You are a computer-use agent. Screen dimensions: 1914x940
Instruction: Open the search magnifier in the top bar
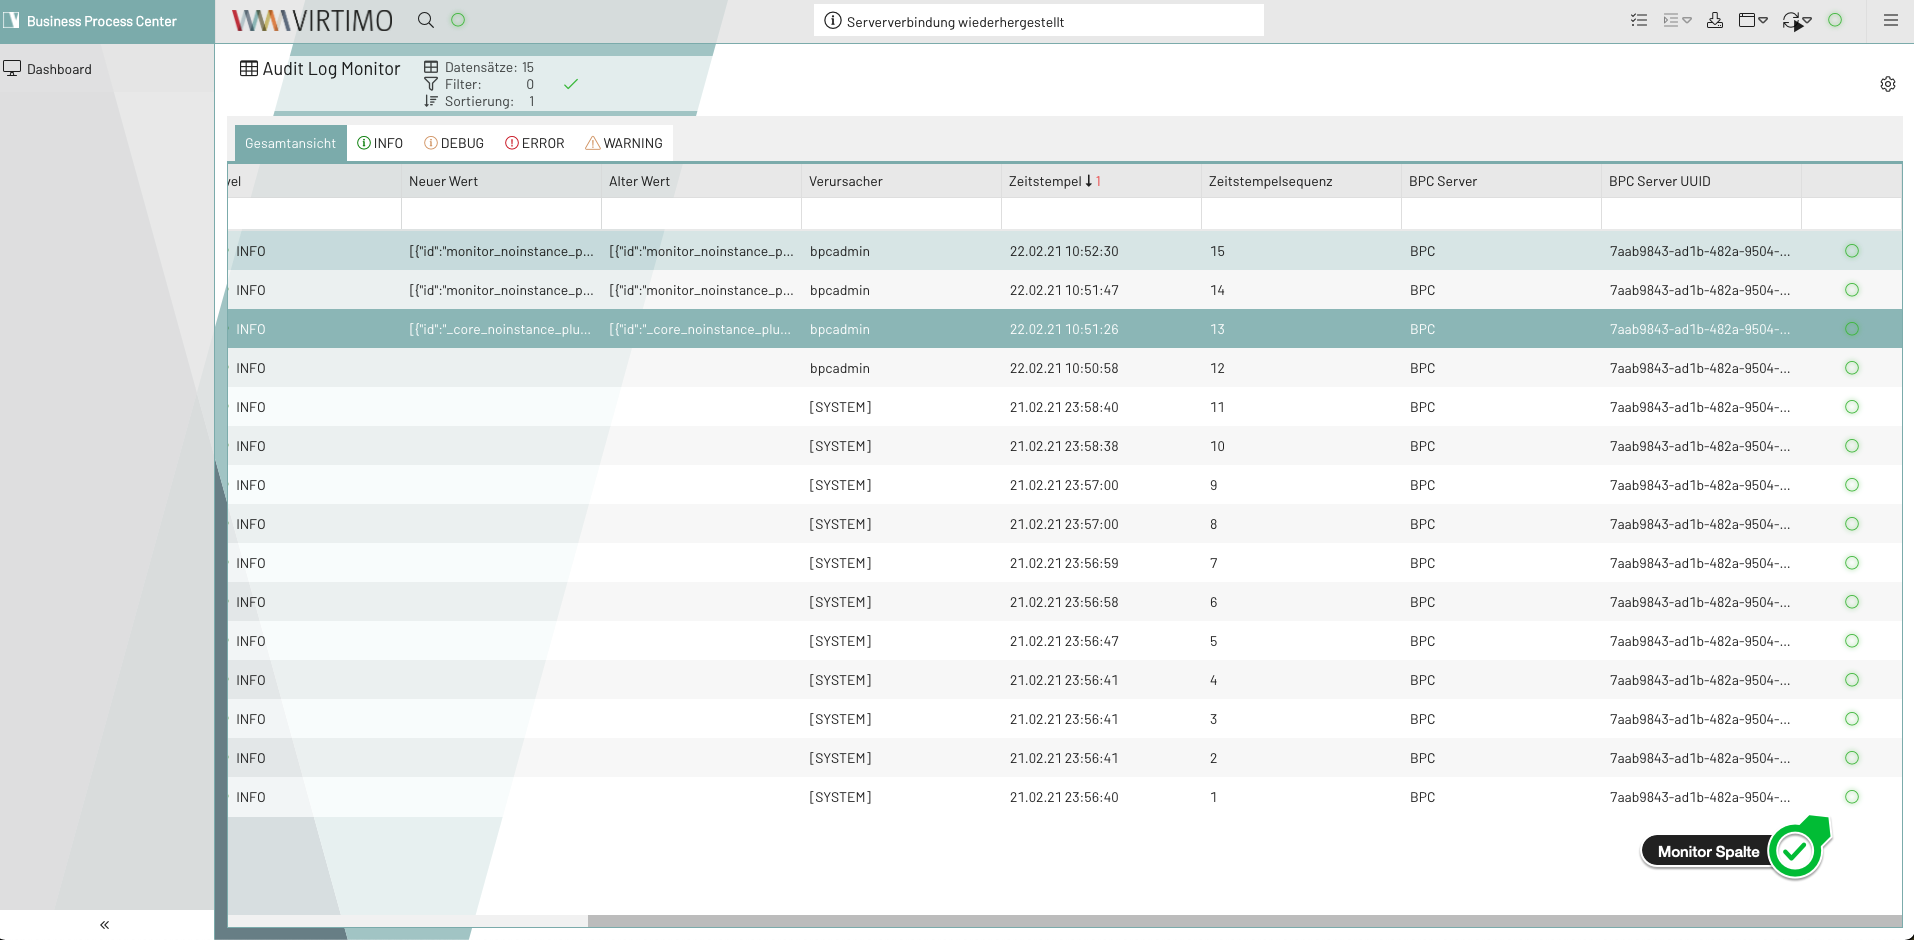425,19
